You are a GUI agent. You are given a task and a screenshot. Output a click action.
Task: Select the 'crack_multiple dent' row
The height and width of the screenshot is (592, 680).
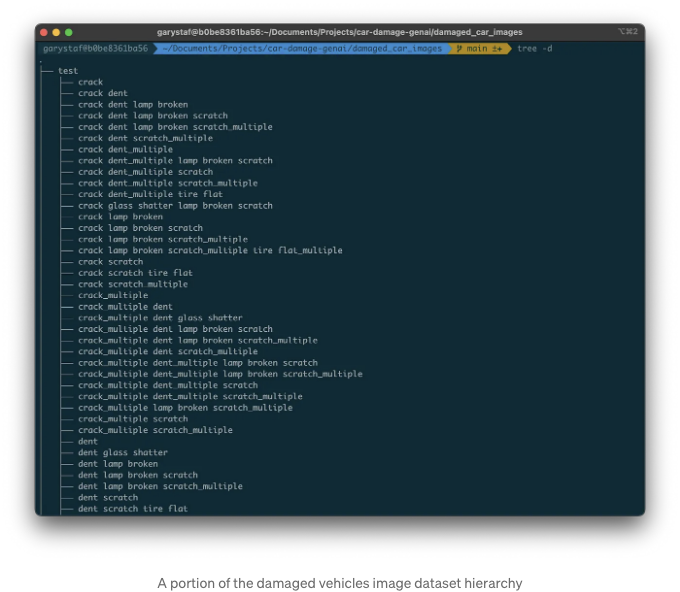pyautogui.click(x=125, y=307)
